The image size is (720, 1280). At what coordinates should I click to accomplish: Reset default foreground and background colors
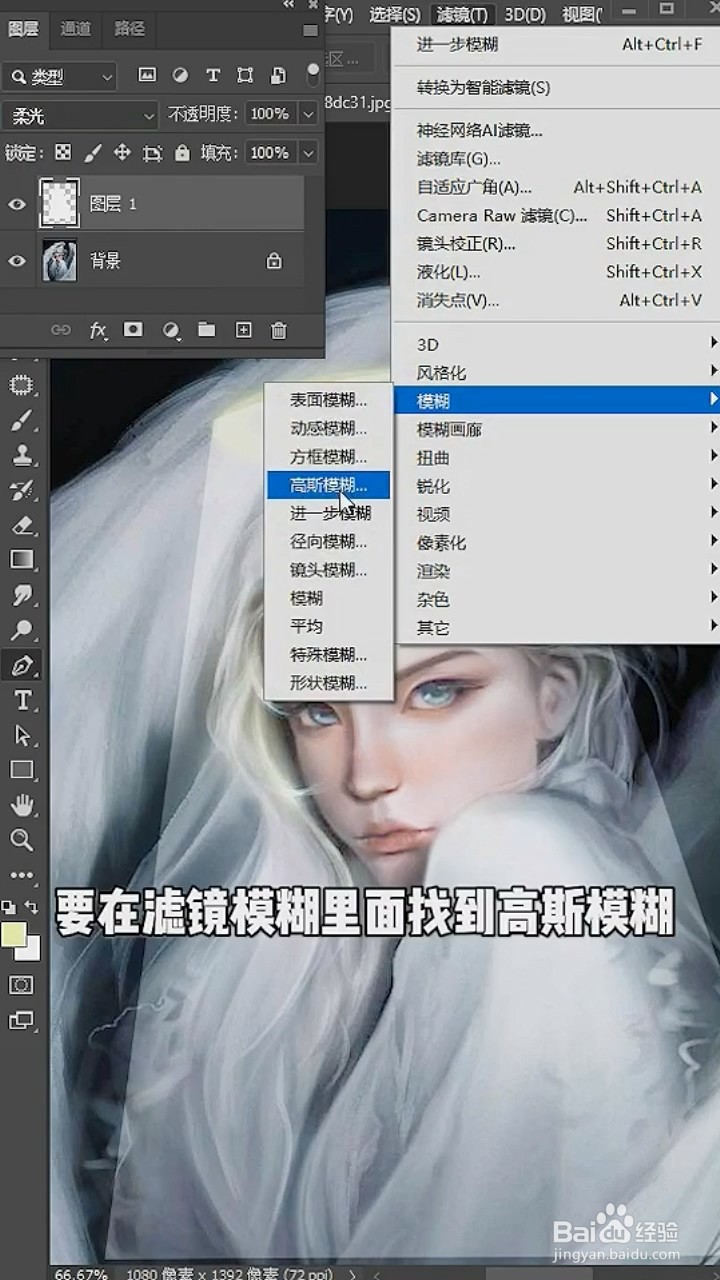[x=8, y=907]
